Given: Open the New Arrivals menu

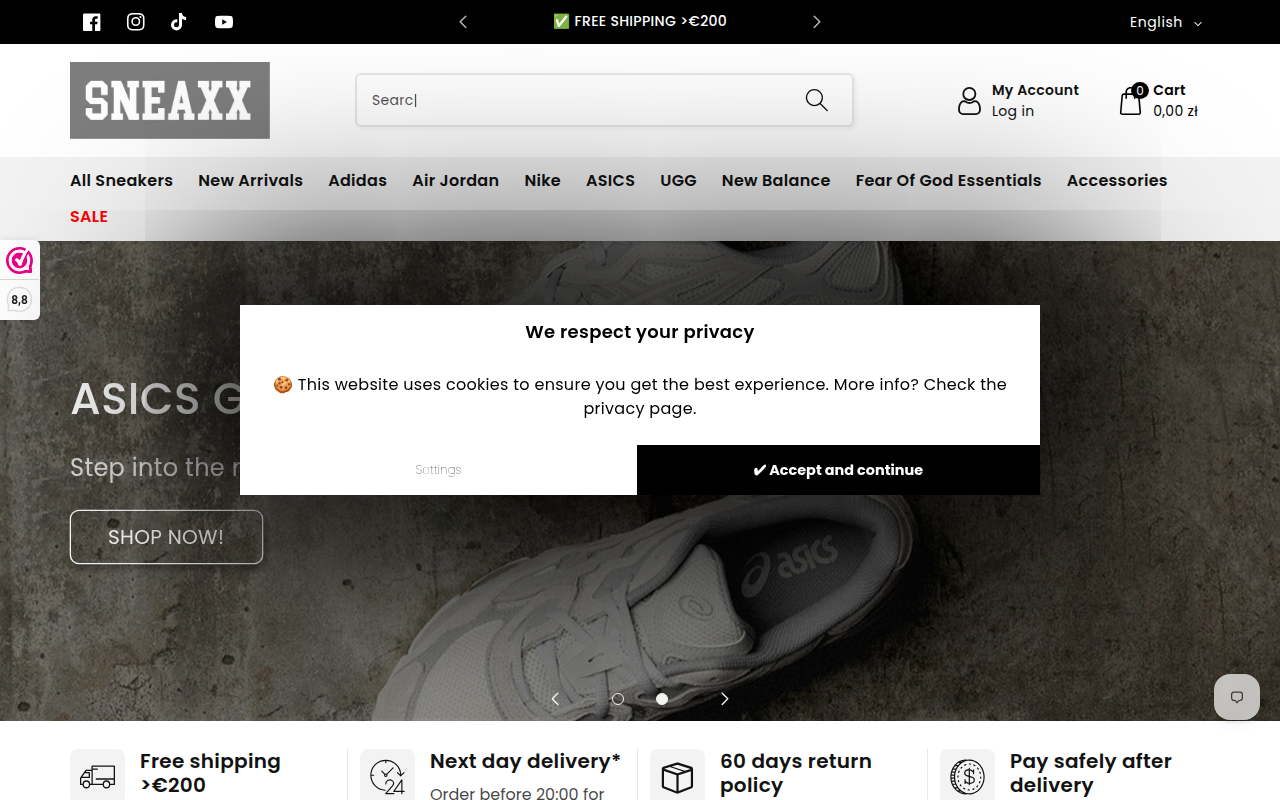Looking at the screenshot, I should [x=250, y=181].
